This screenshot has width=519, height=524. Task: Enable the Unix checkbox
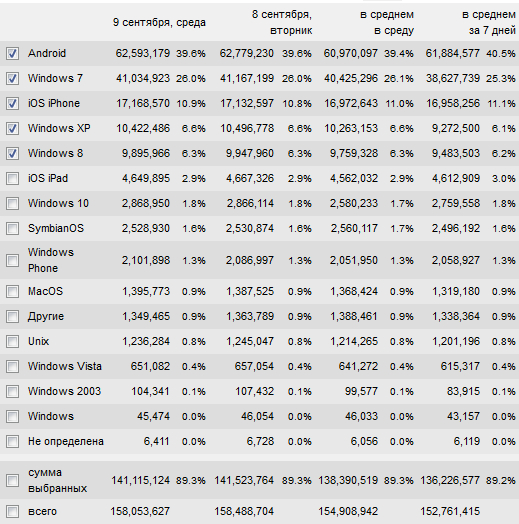12,342
